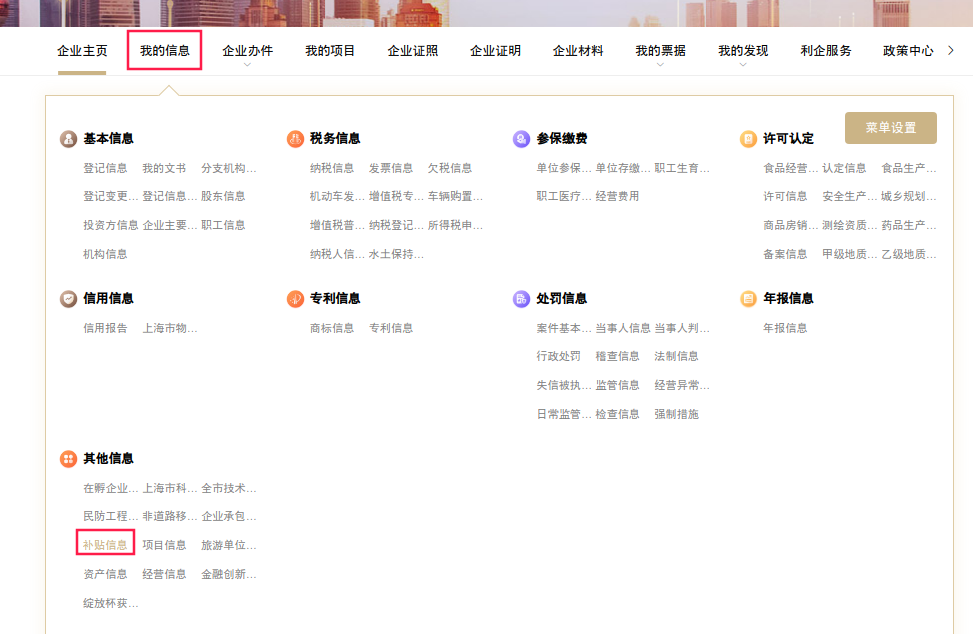Click the 税务信息 orange icon
Screen dimensions: 973x634
point(295,139)
